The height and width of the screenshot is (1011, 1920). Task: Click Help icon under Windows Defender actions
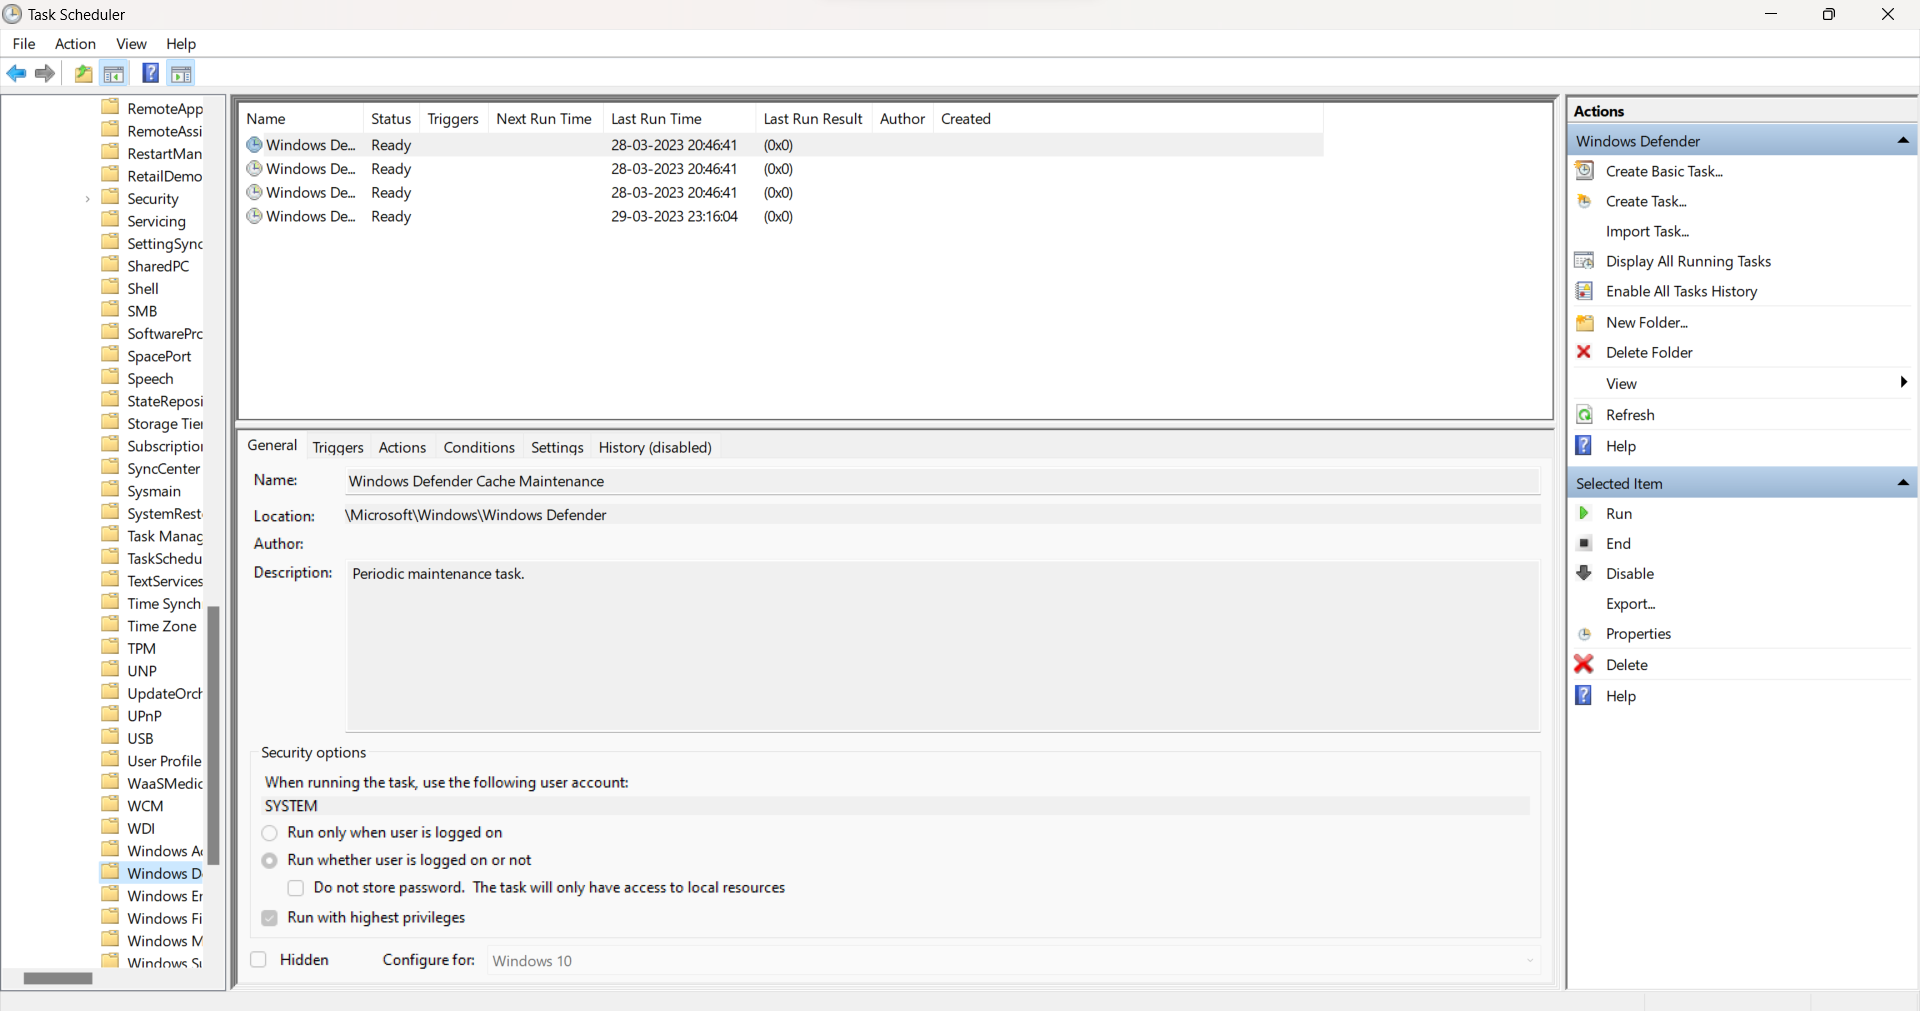pyautogui.click(x=1584, y=446)
